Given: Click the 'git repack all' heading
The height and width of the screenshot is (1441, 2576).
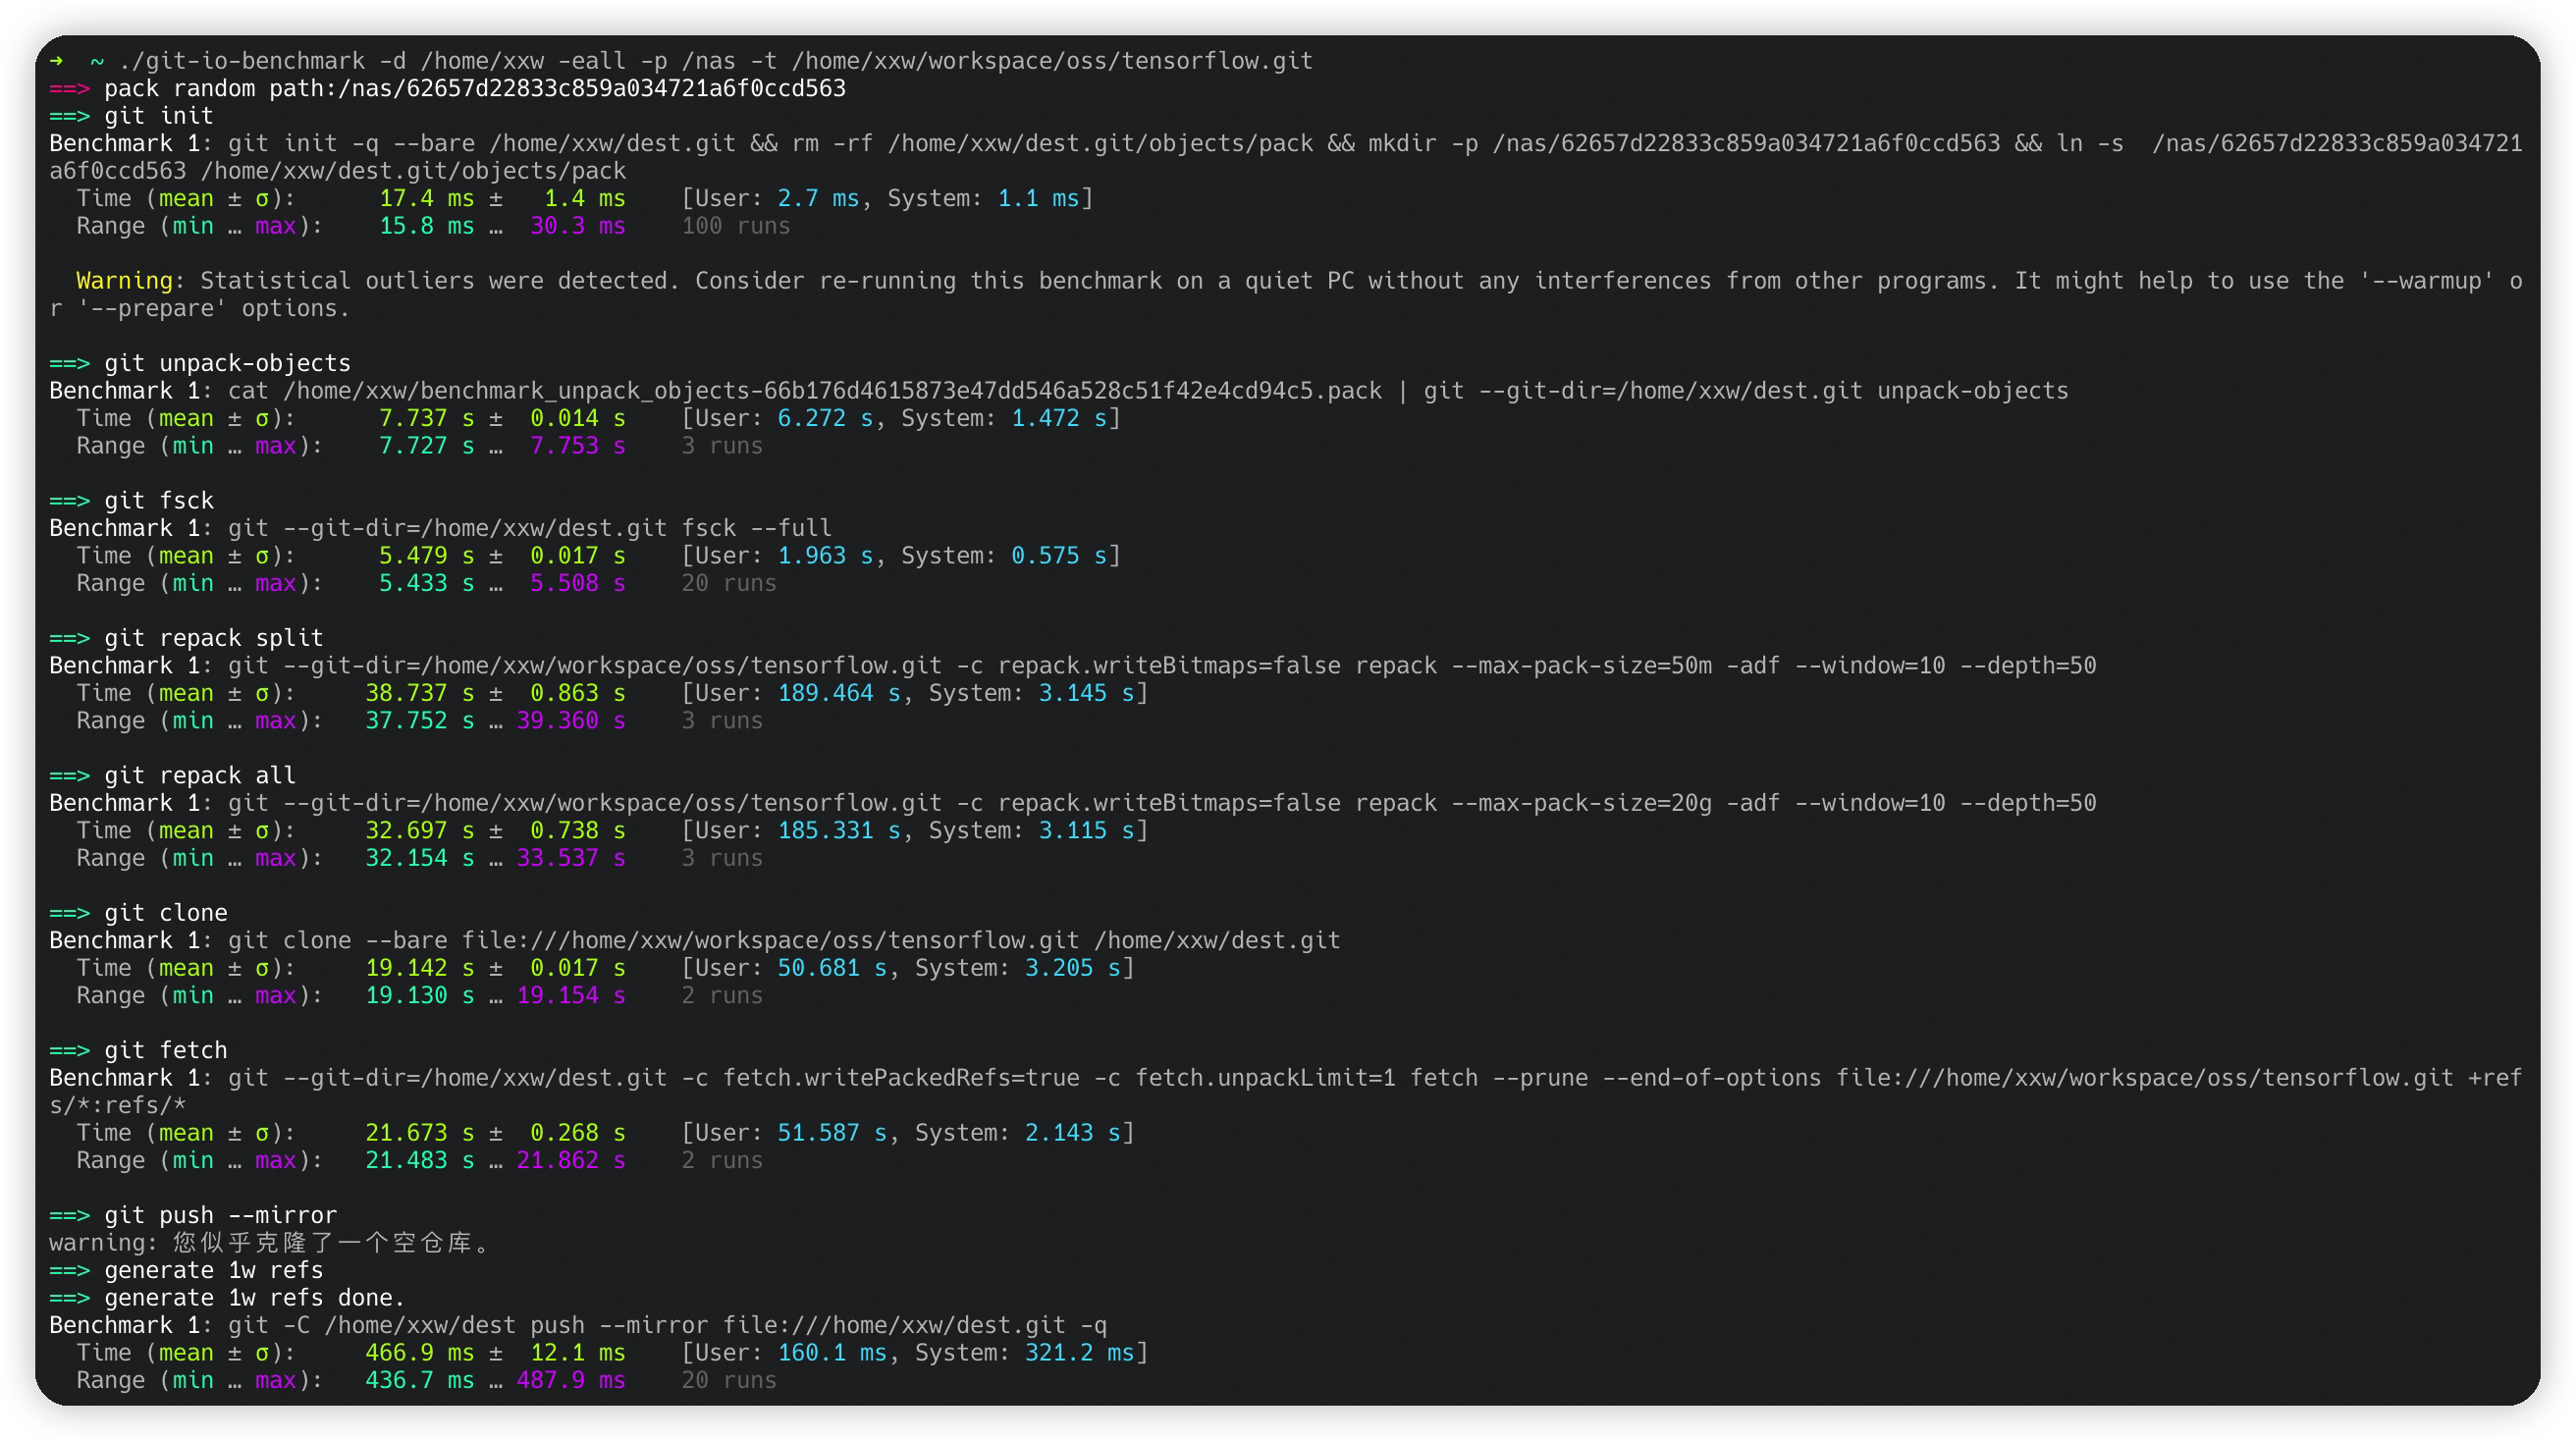Looking at the screenshot, I should 199,776.
